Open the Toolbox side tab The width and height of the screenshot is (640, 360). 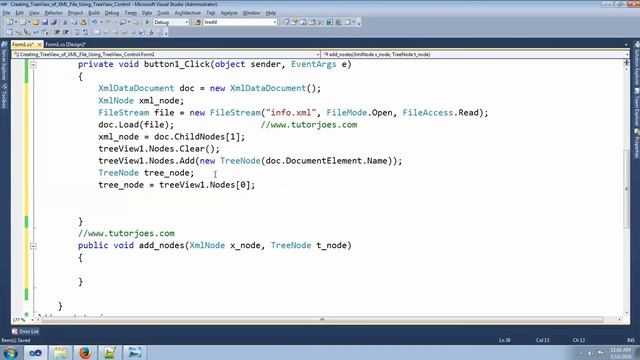pos(4,96)
